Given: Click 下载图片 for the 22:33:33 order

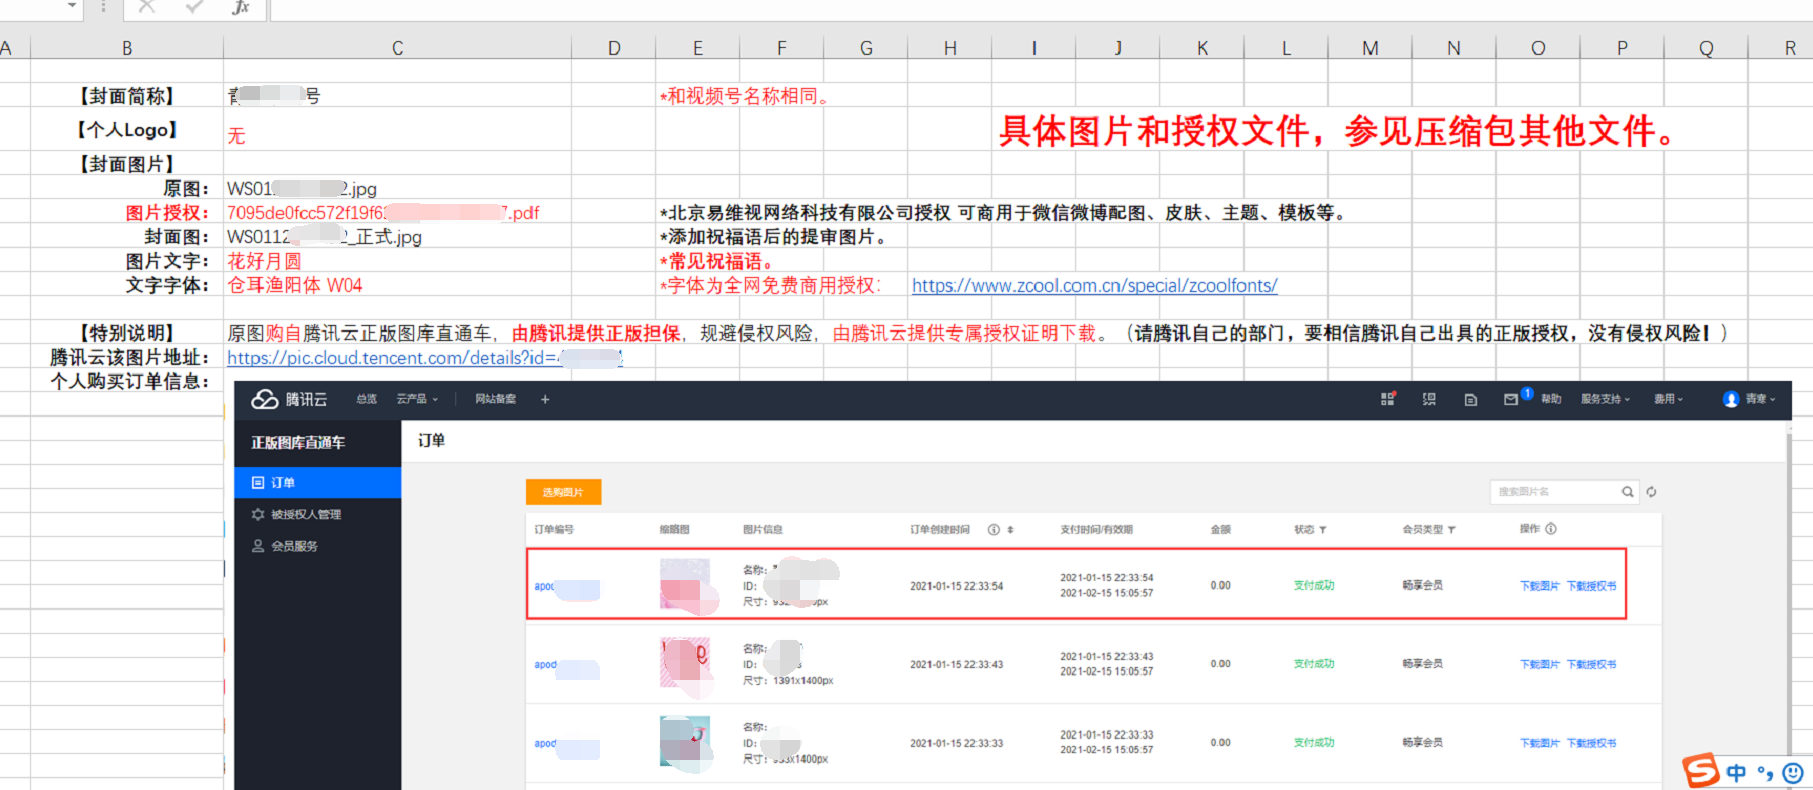Looking at the screenshot, I should [1539, 743].
